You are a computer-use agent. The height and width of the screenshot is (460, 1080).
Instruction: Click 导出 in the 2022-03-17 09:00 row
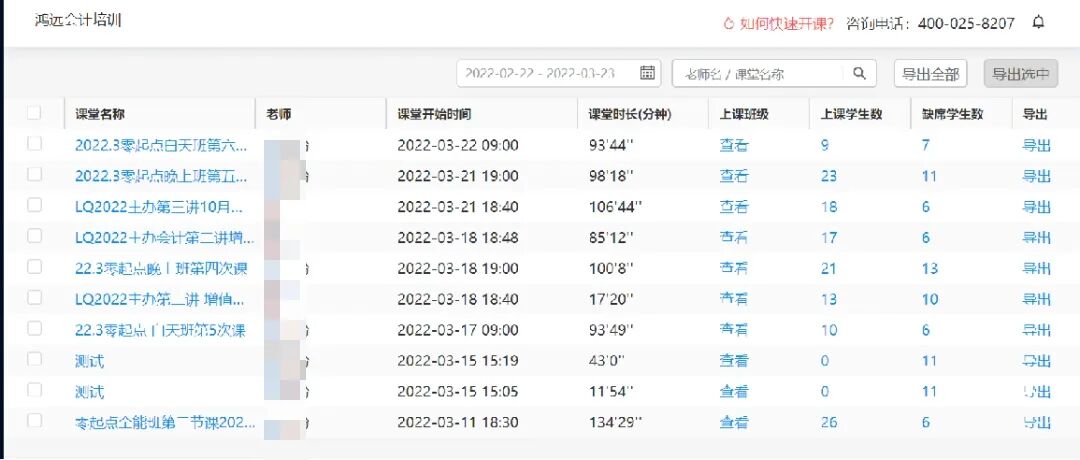1037,331
